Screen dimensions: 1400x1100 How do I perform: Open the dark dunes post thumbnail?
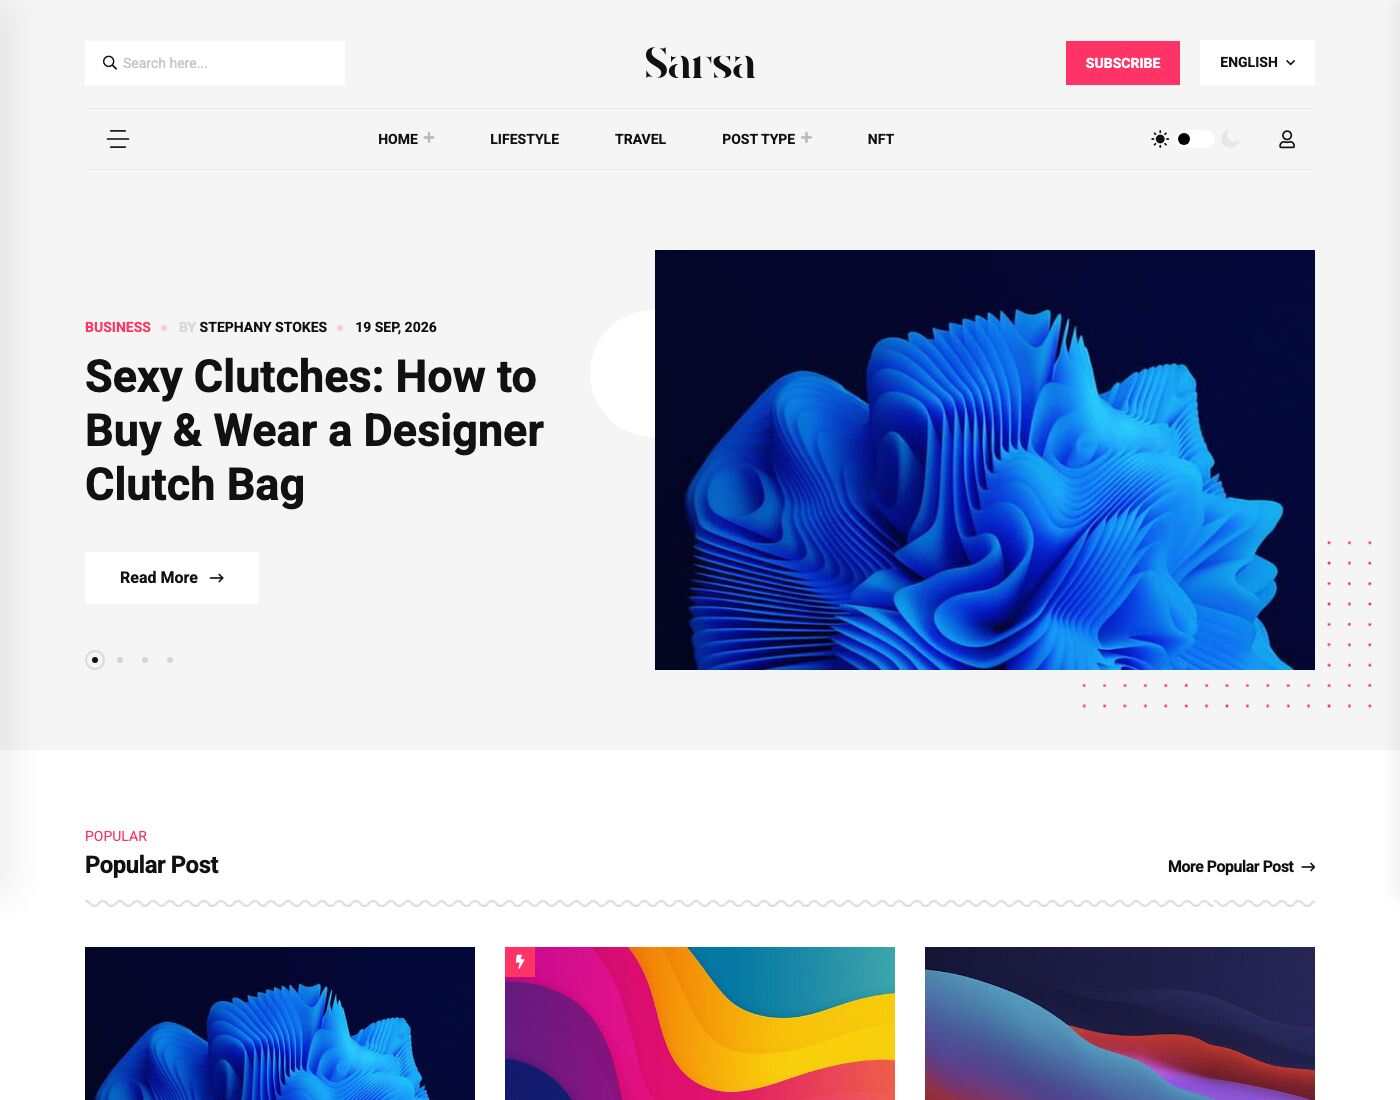[x=1120, y=1023]
